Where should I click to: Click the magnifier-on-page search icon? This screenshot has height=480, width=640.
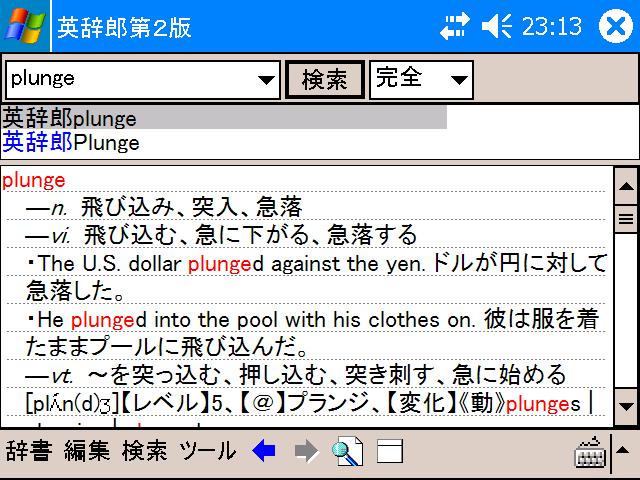point(348,451)
